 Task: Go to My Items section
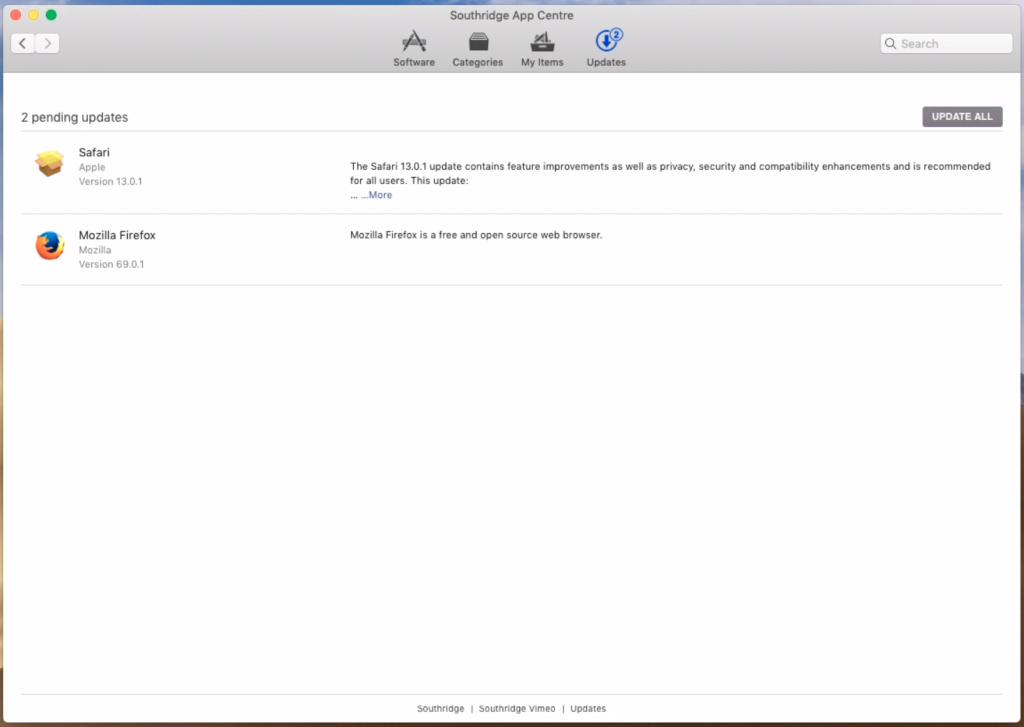click(542, 48)
